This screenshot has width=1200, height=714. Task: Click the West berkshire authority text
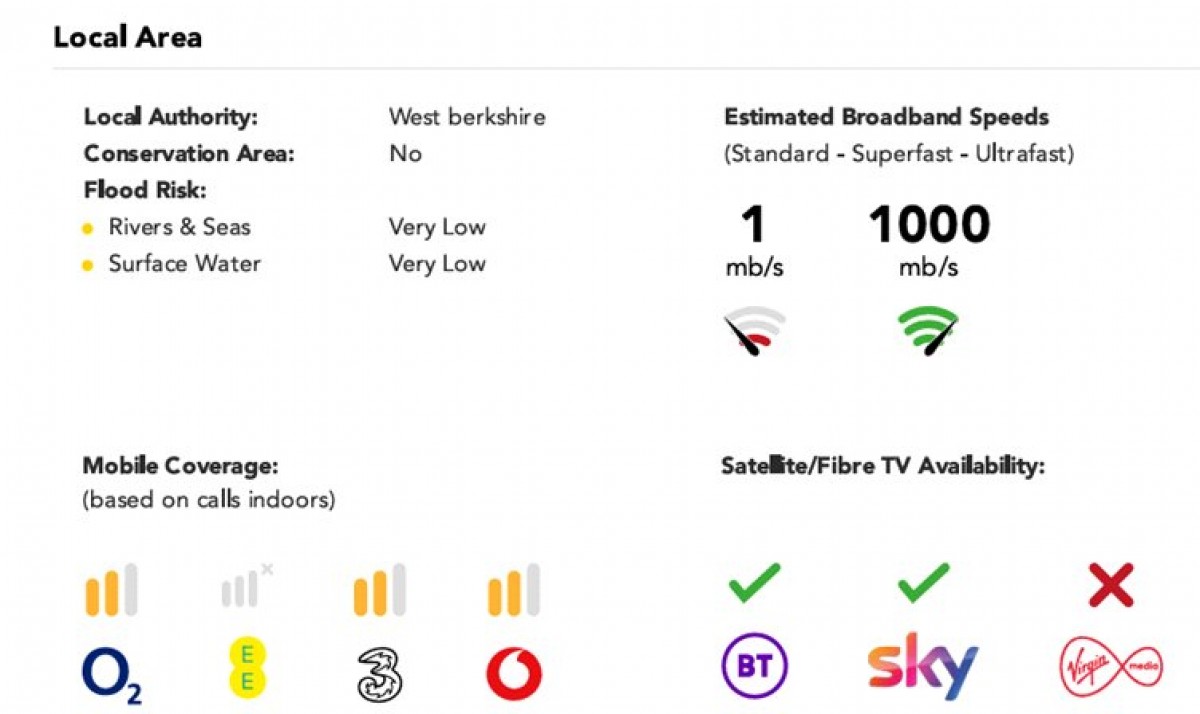pyautogui.click(x=467, y=117)
